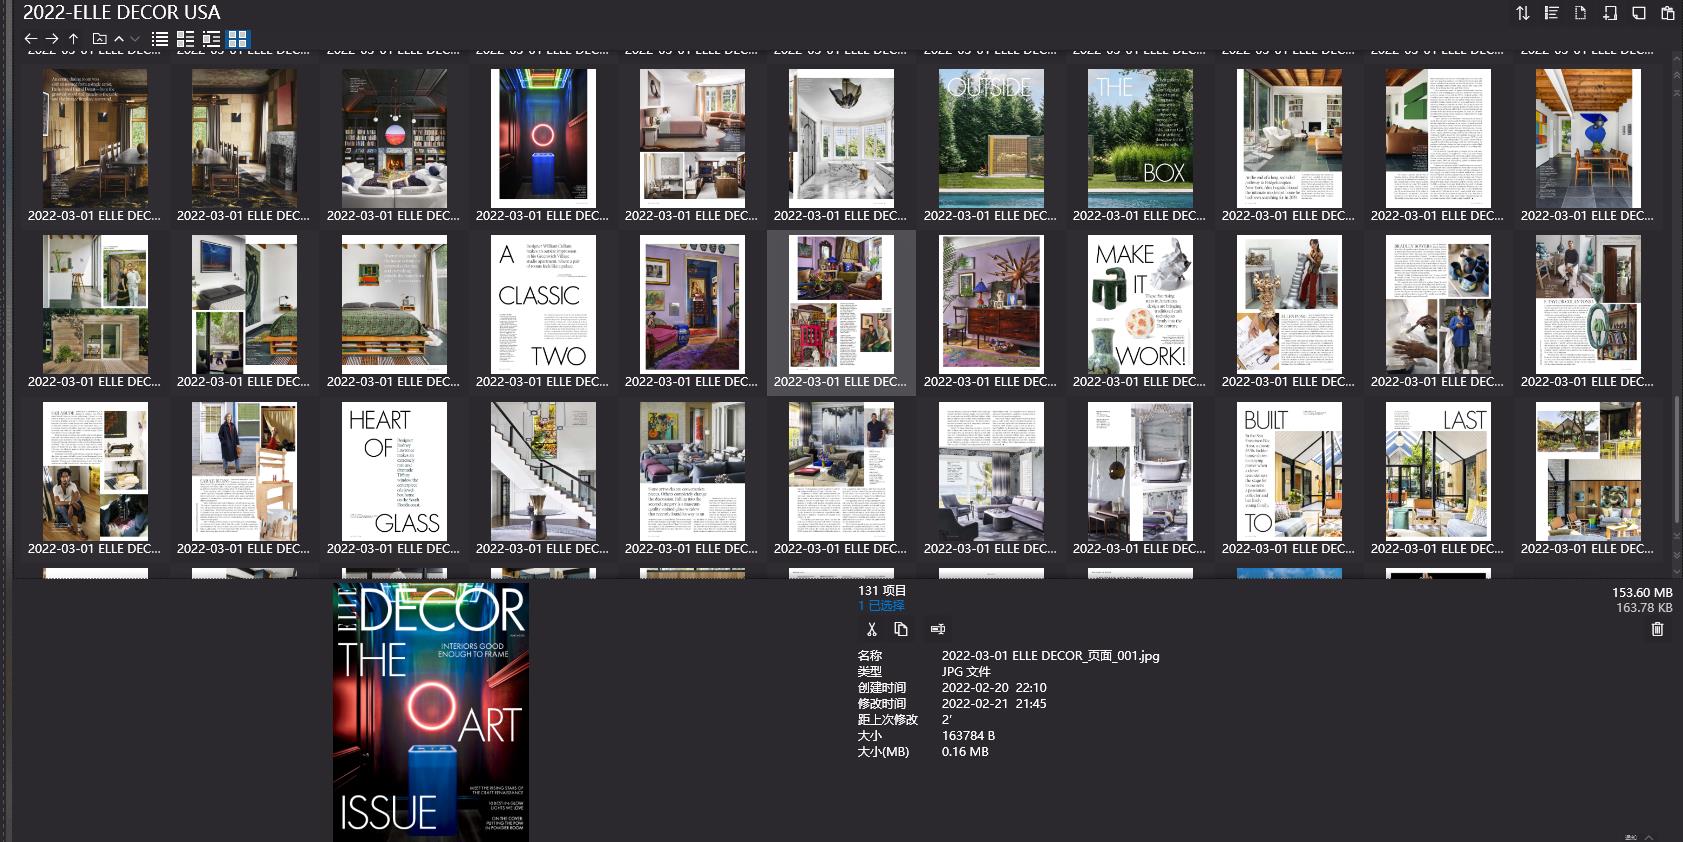Delete selected file with trash icon
This screenshot has width=1683, height=842.
click(x=1657, y=629)
